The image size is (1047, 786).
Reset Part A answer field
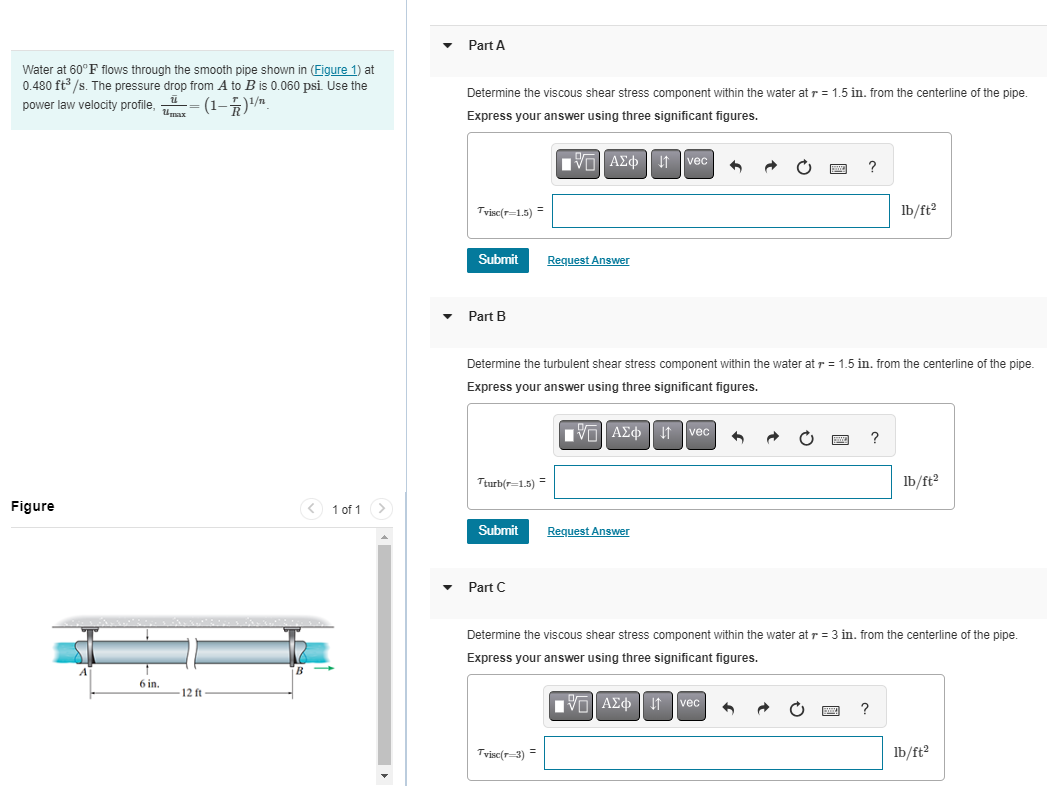(x=804, y=166)
